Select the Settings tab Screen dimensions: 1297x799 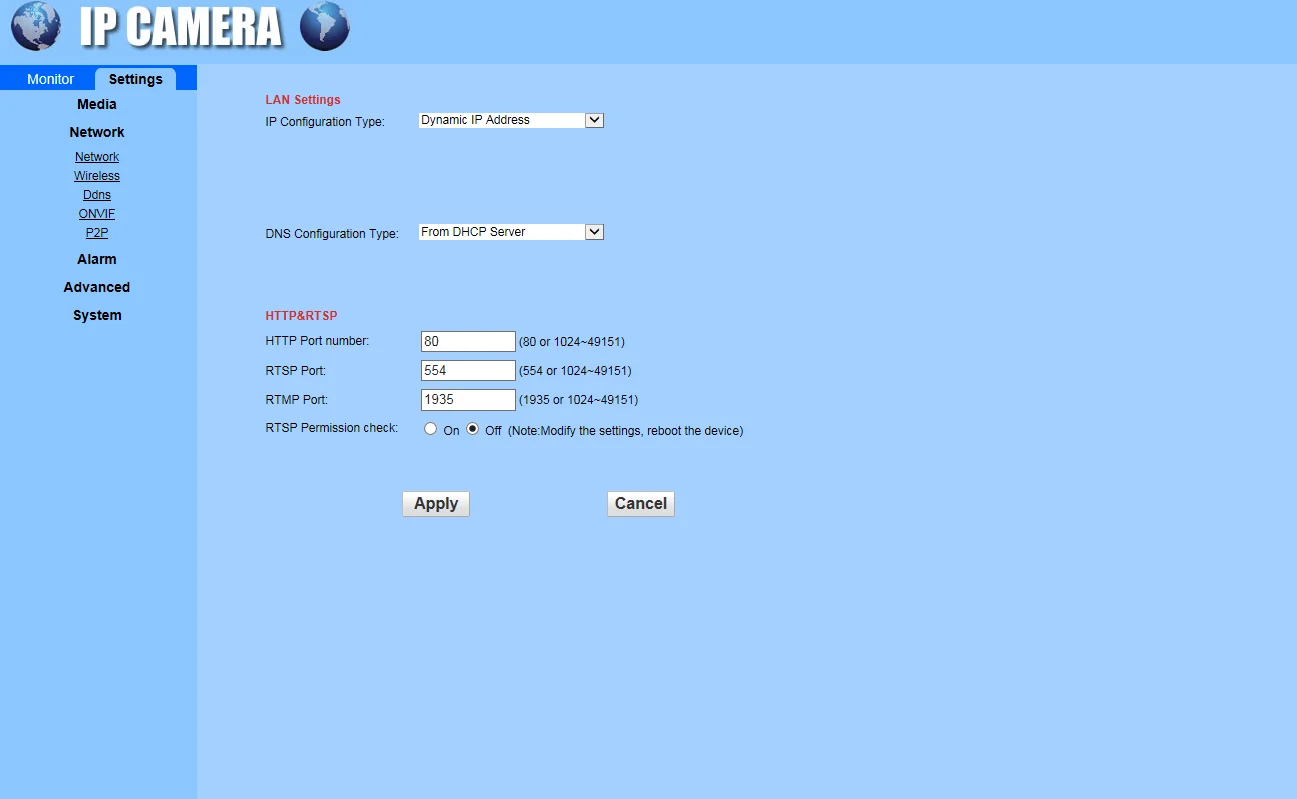pos(136,79)
